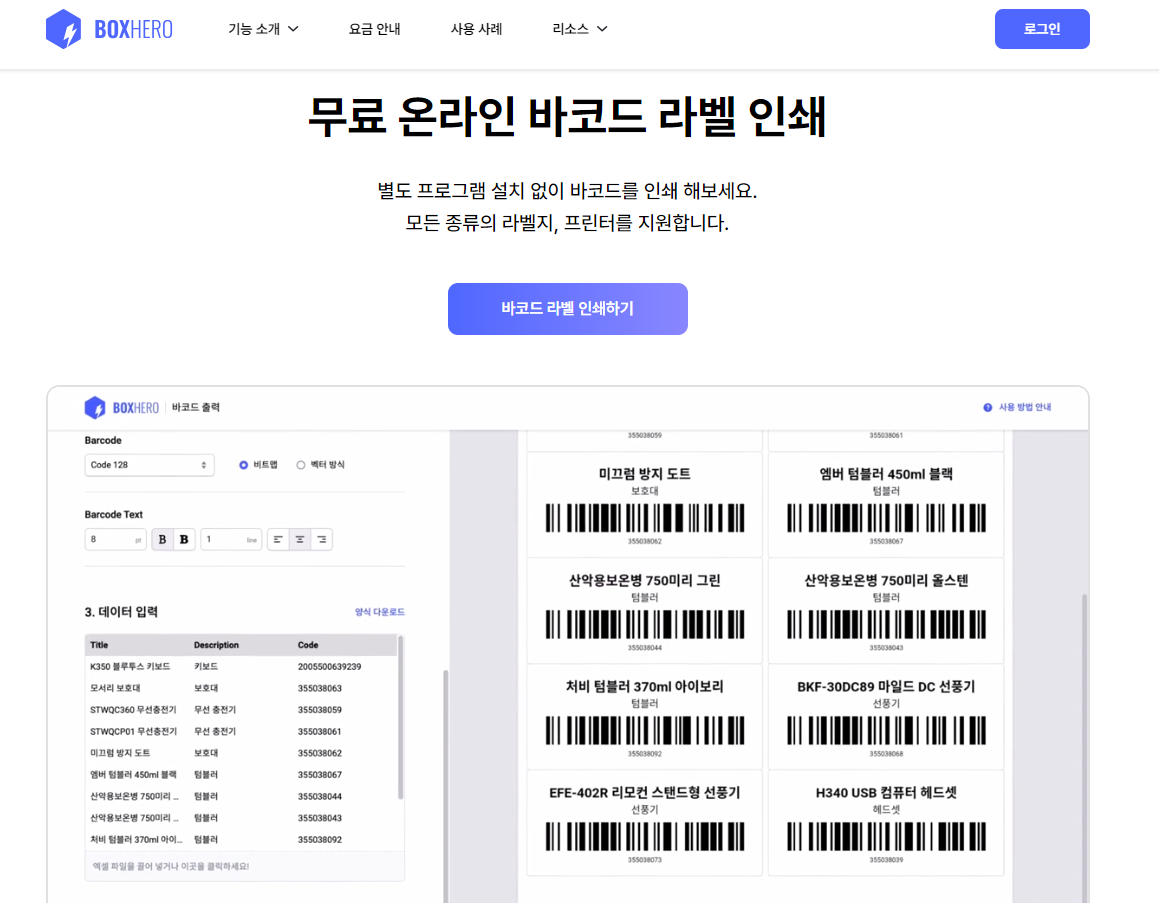Click the data table scrollbar

tap(401, 717)
